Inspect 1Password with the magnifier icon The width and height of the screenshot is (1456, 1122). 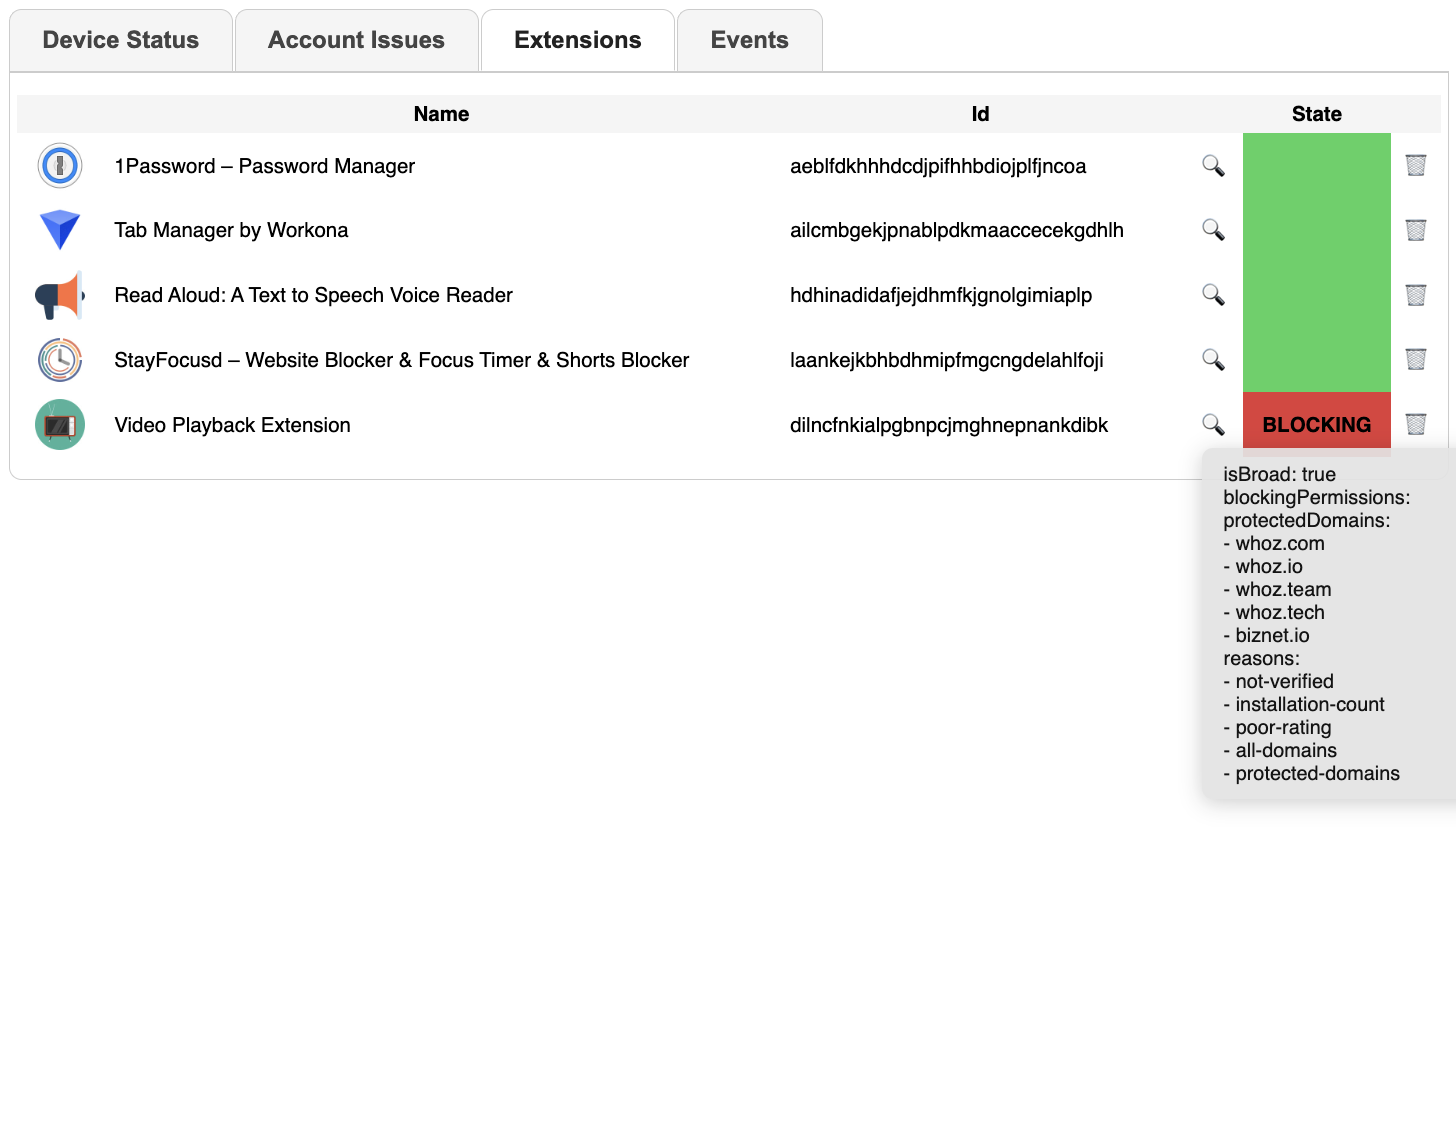pos(1212,166)
